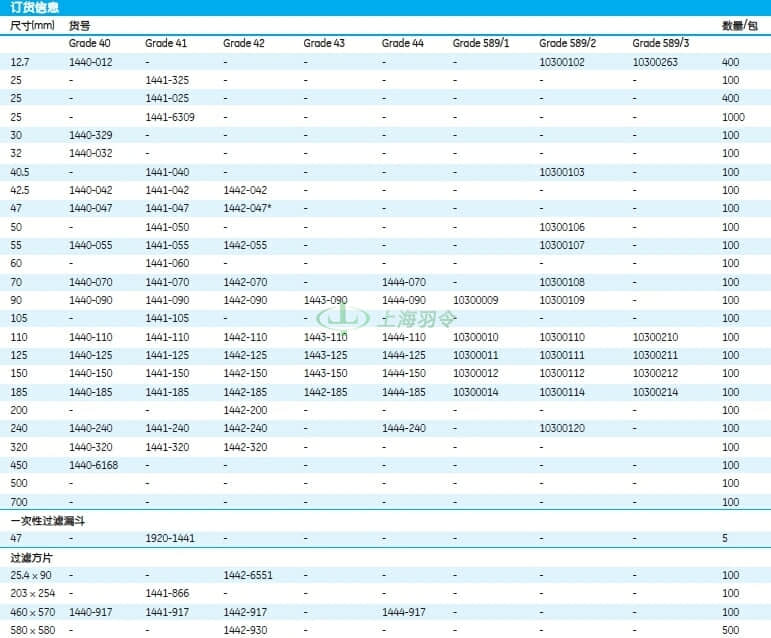Click the green watermark logo icon

click(343, 318)
